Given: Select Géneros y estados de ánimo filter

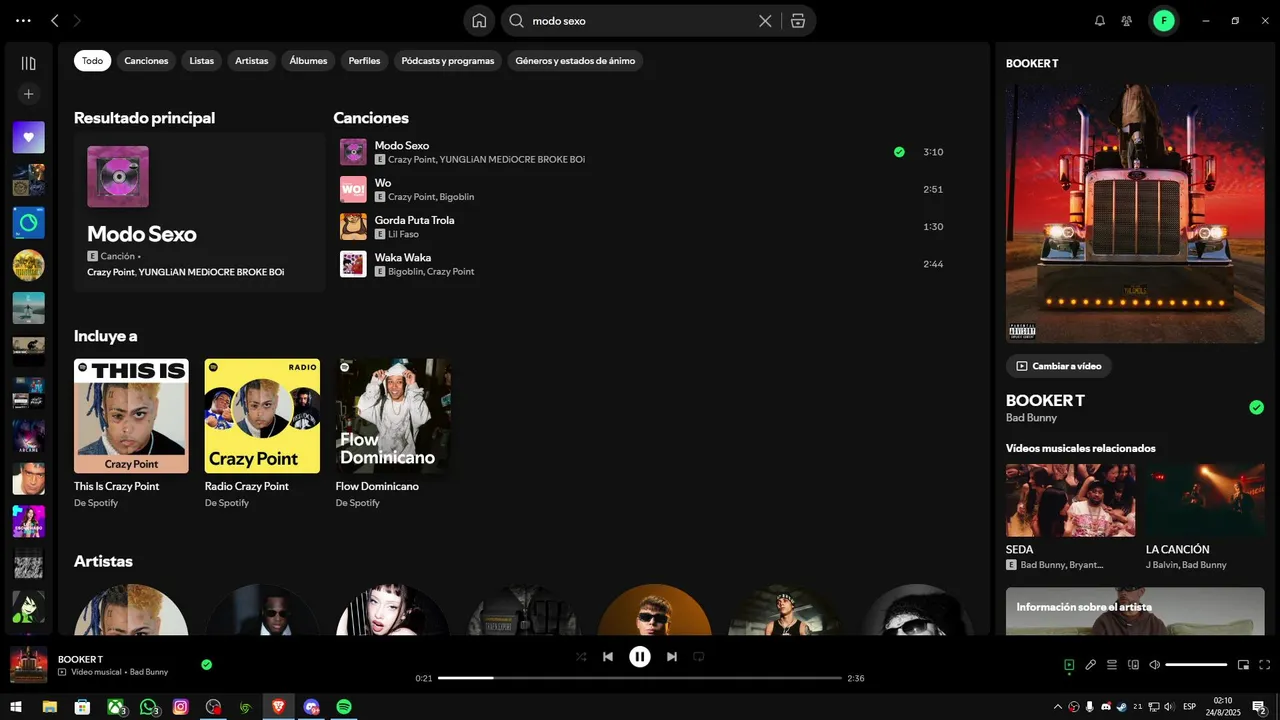Looking at the screenshot, I should pyautogui.click(x=575, y=61).
